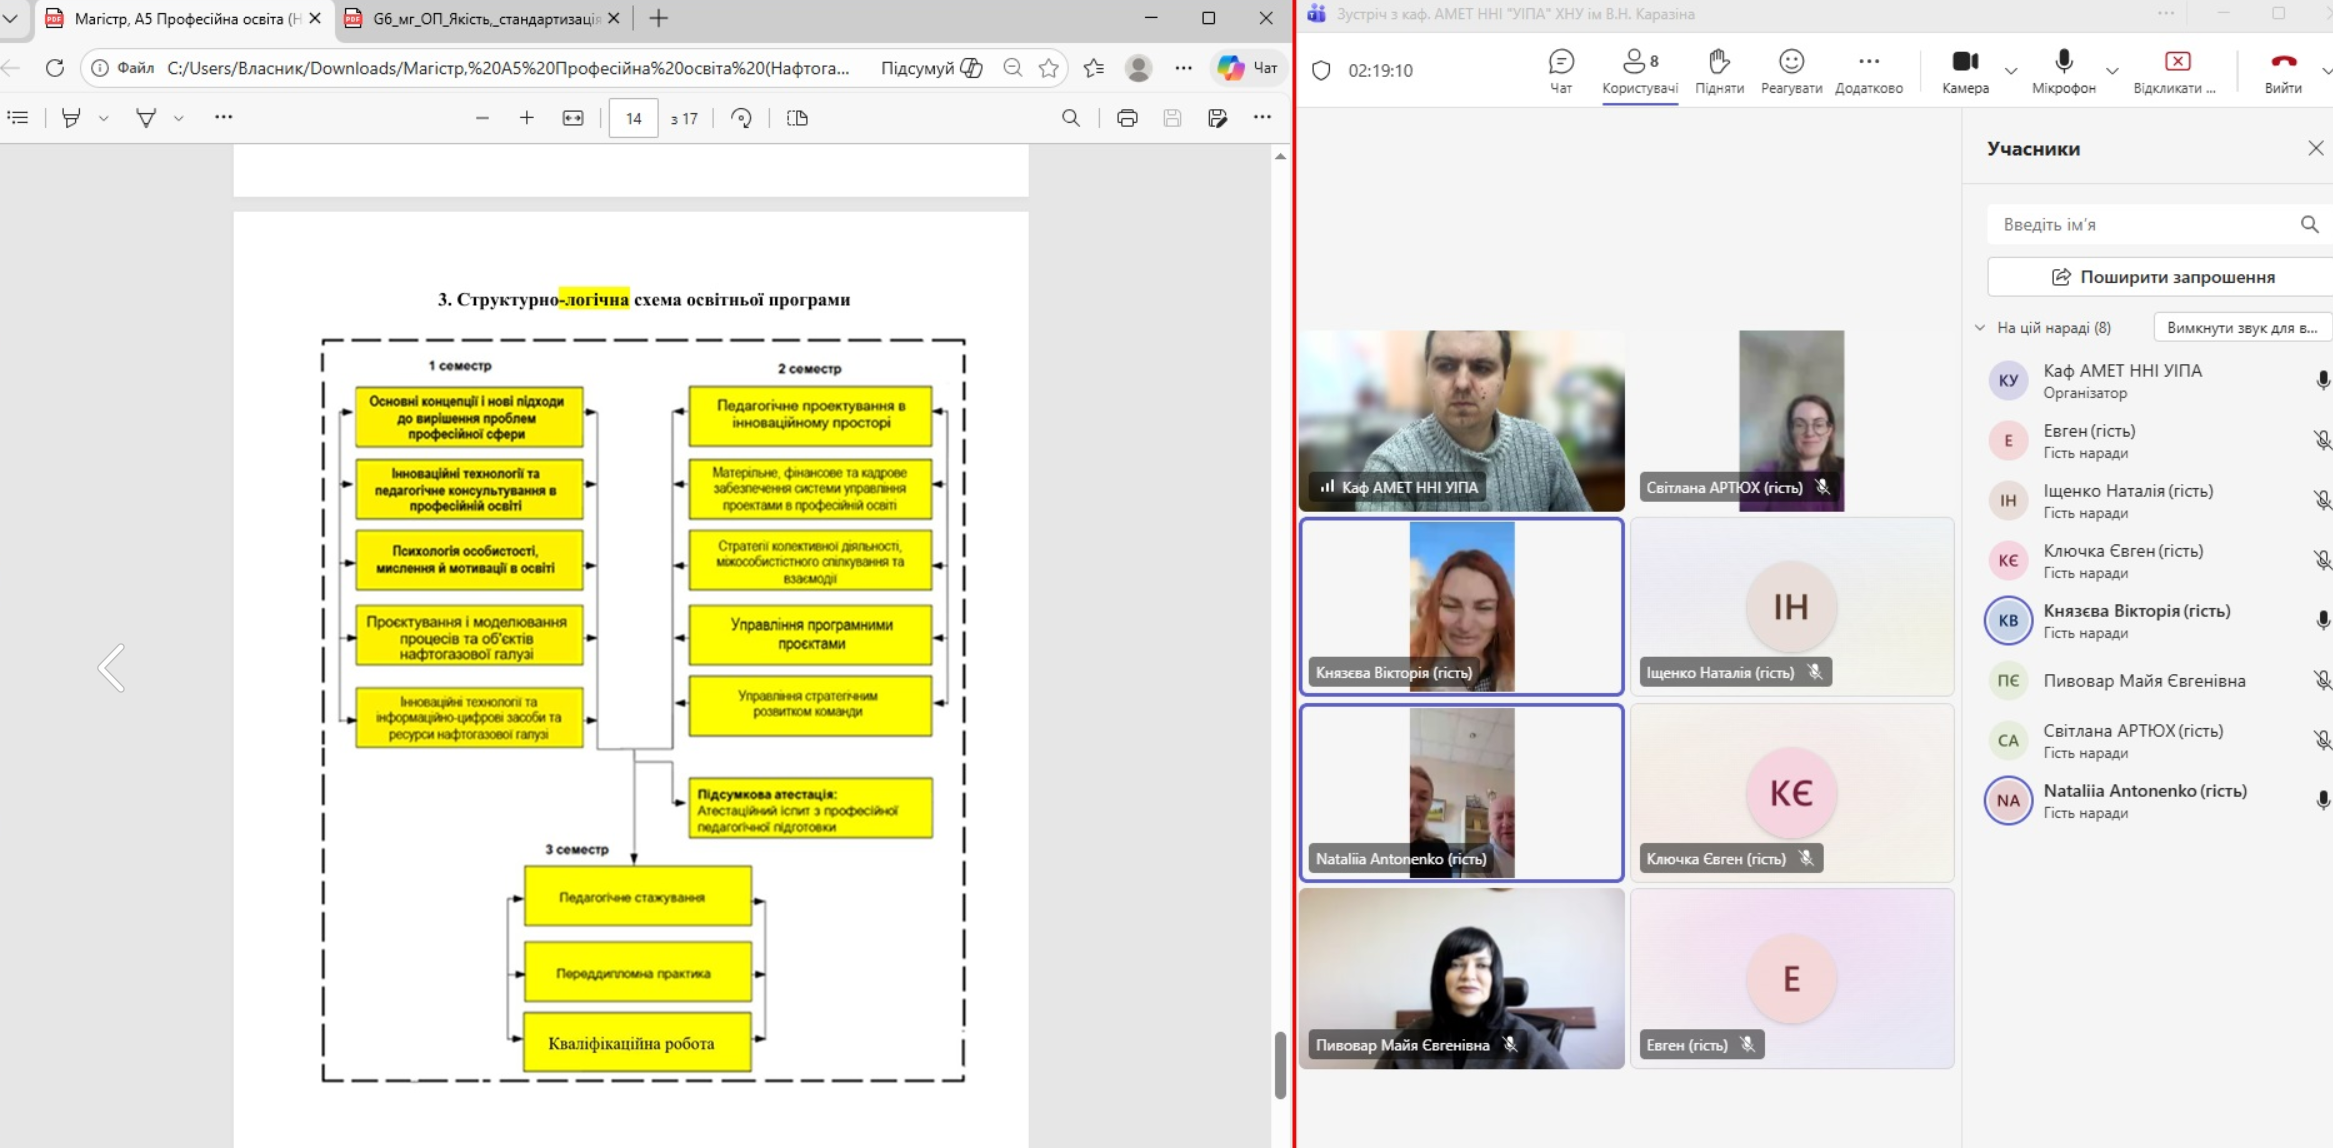Expand Camera options dropdown arrow

pyautogui.click(x=2011, y=71)
